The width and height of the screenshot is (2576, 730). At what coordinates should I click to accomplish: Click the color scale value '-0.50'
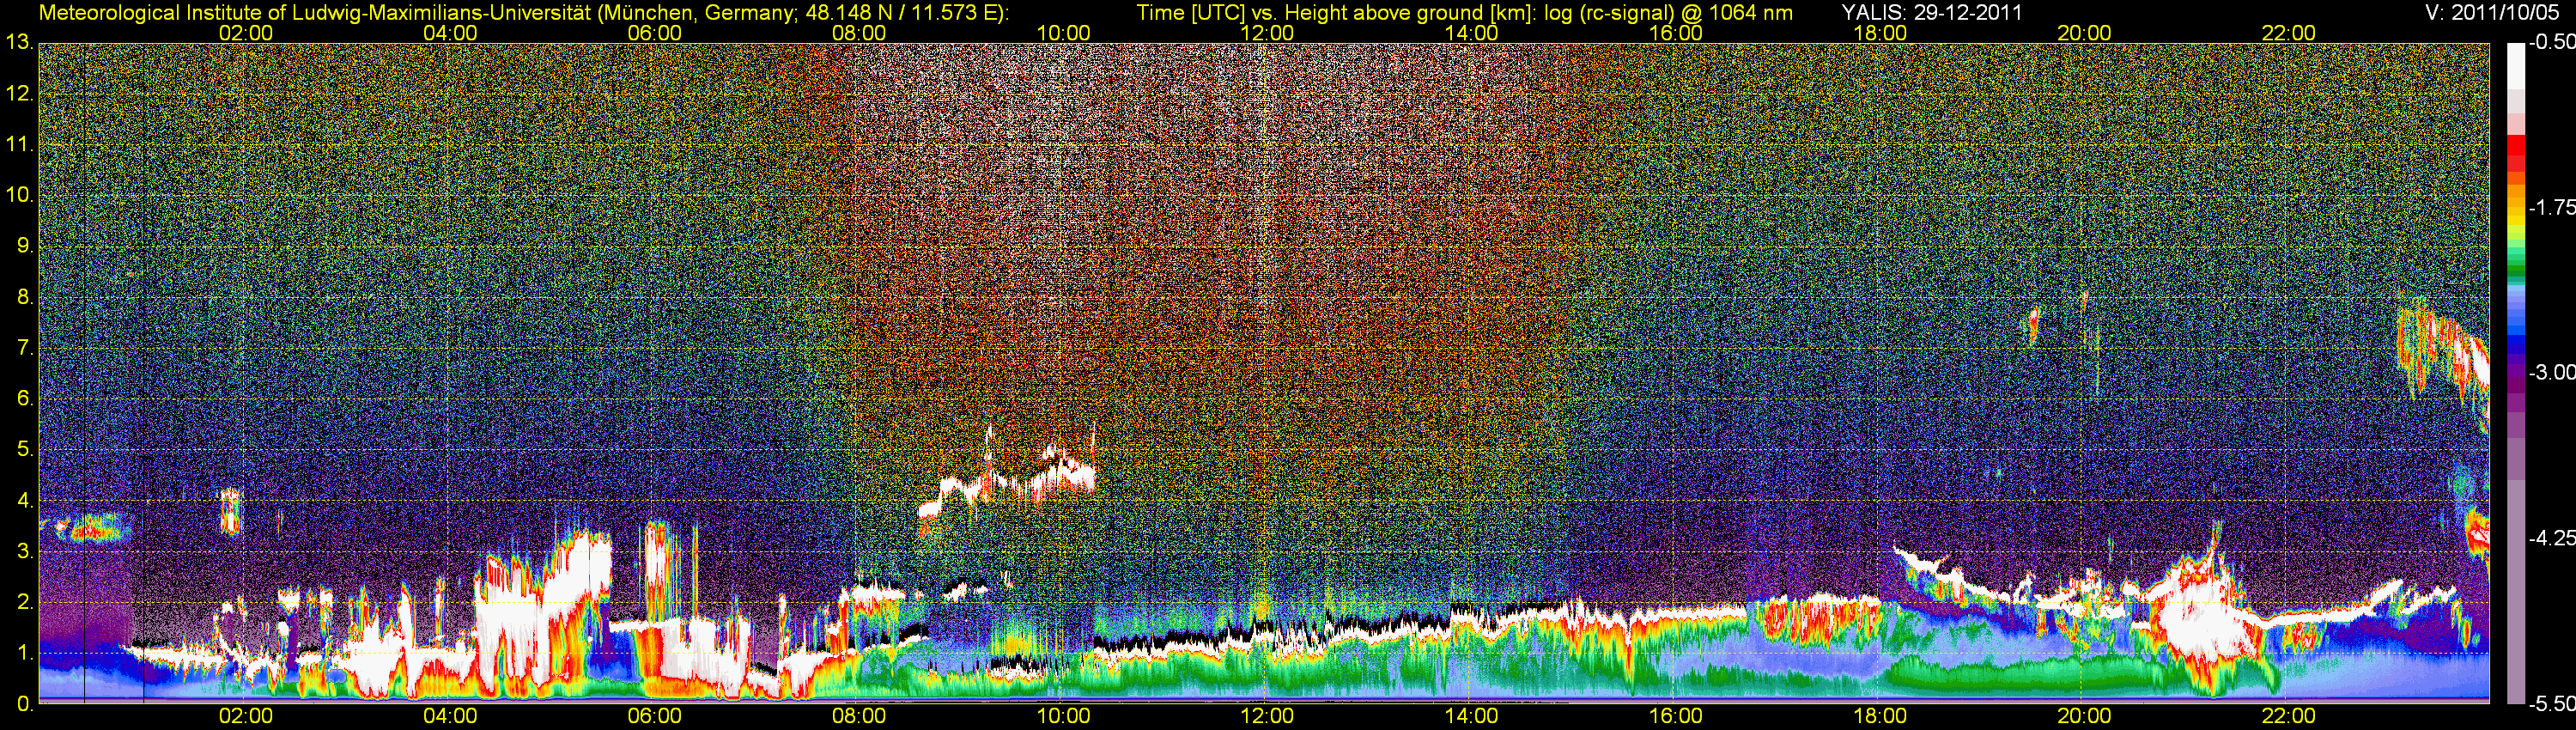tap(2551, 42)
